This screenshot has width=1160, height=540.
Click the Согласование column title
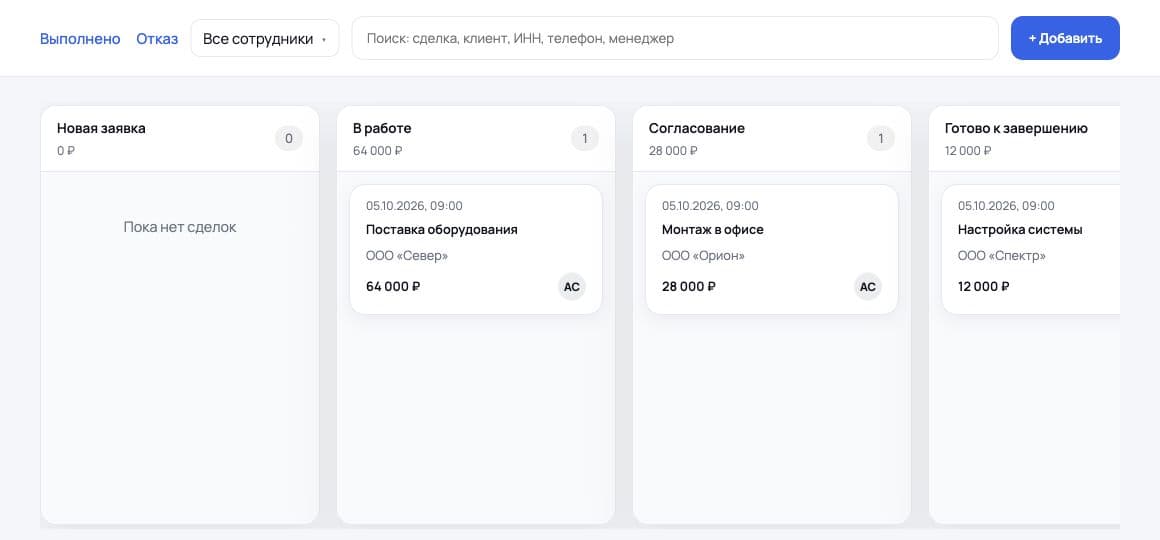pos(697,128)
